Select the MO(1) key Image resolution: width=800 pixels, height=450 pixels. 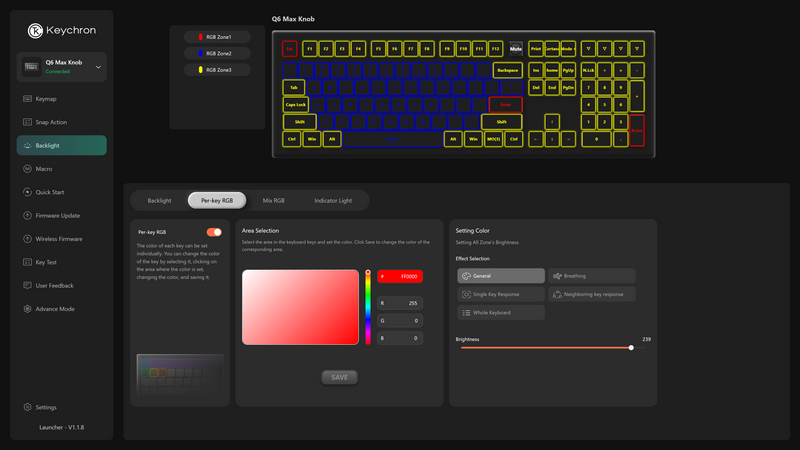click(493, 139)
